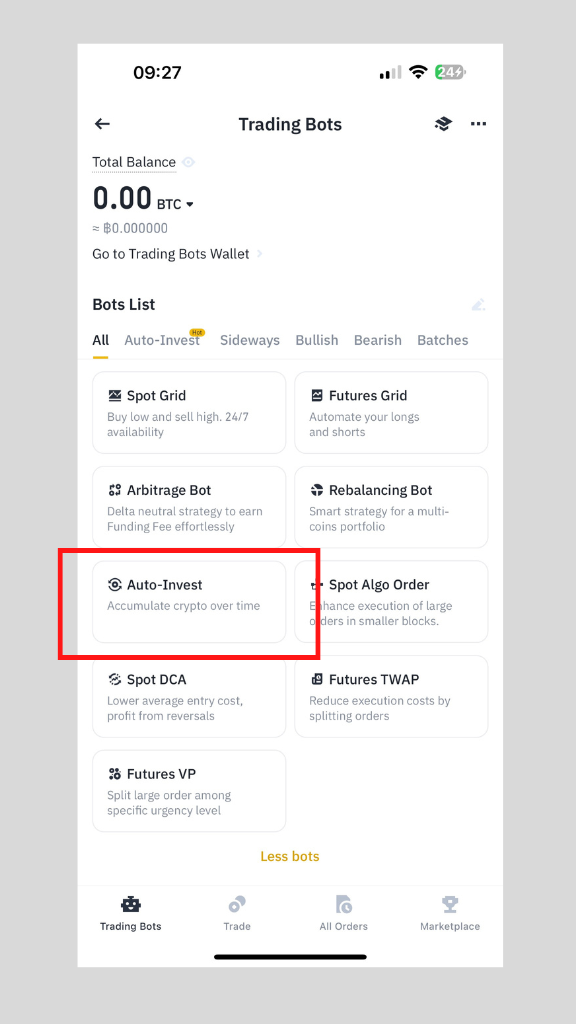Viewport: 576px width, 1024px height.
Task: Switch to the Auto-Invest tab
Action: point(163,340)
